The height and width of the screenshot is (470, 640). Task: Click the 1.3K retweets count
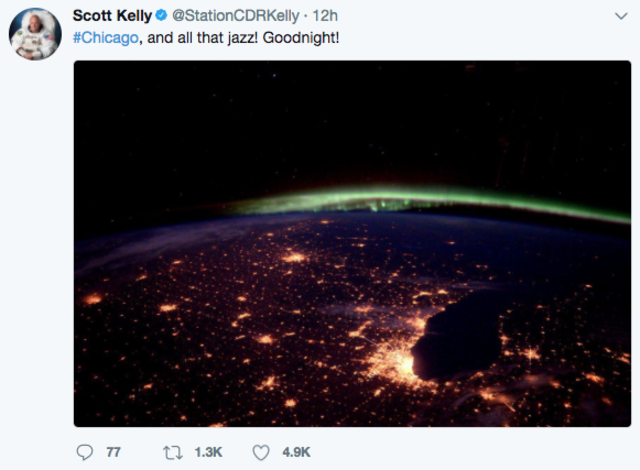point(206,453)
